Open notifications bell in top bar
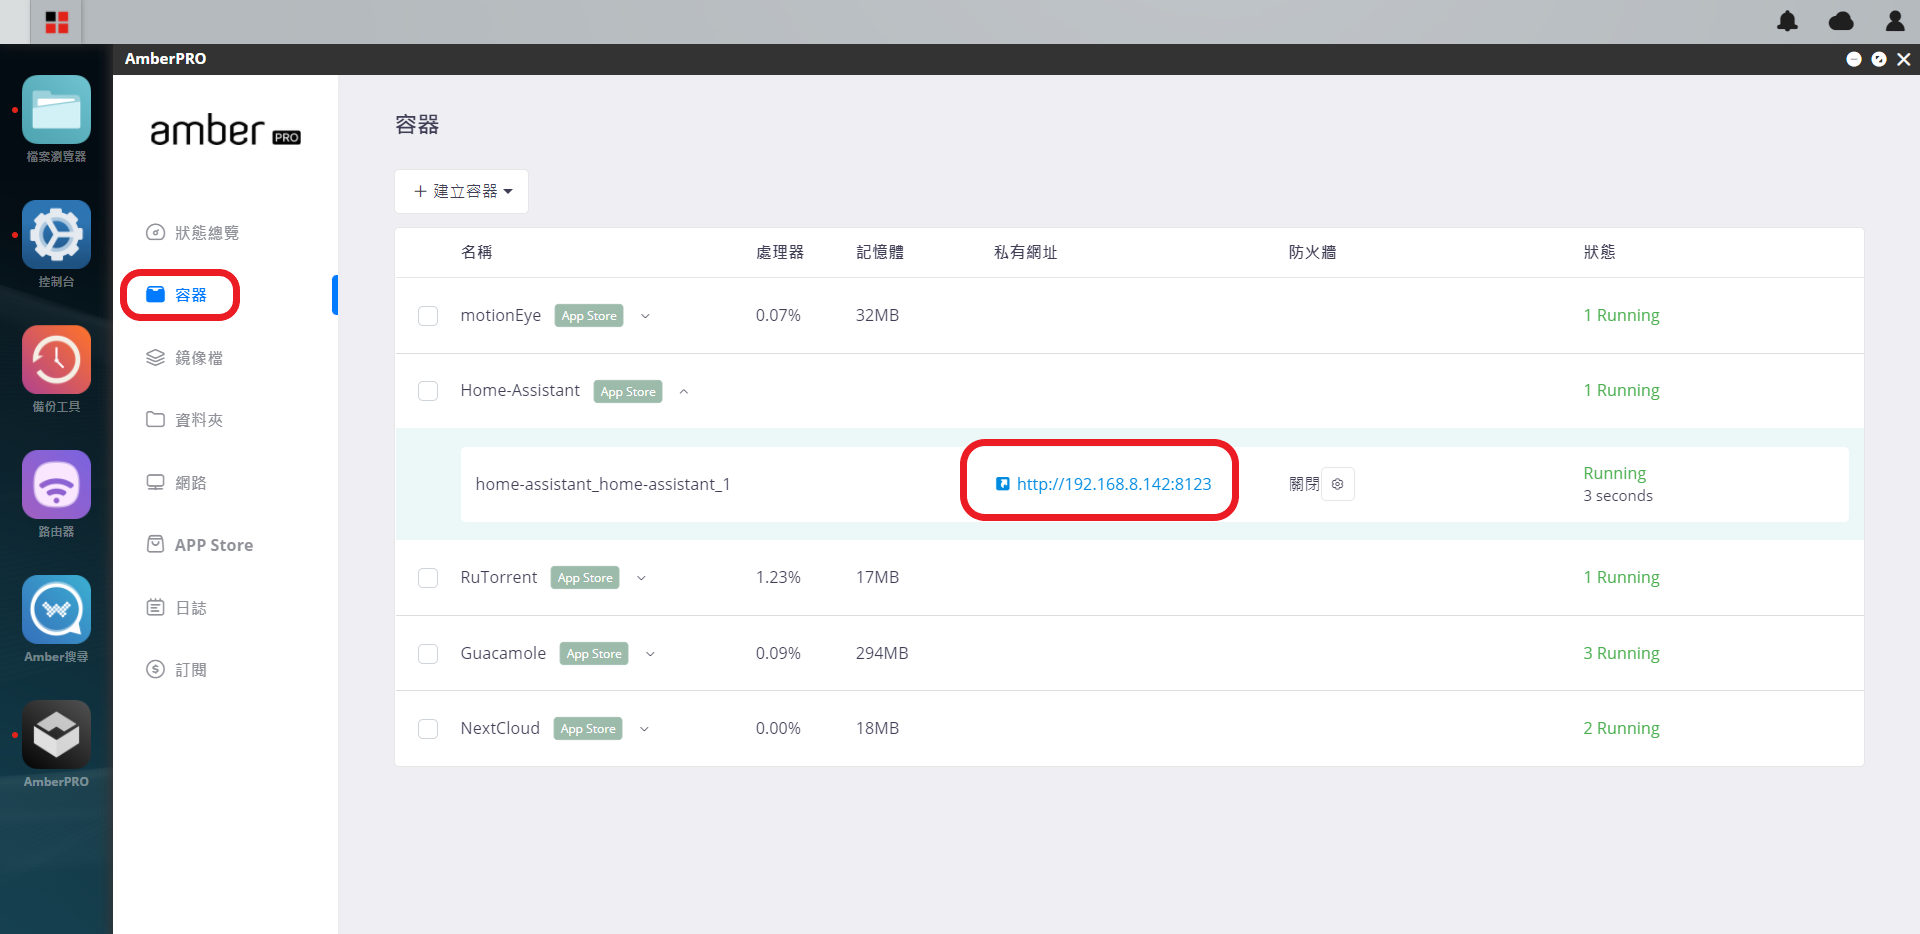This screenshot has height=934, width=1920. pyautogui.click(x=1787, y=21)
